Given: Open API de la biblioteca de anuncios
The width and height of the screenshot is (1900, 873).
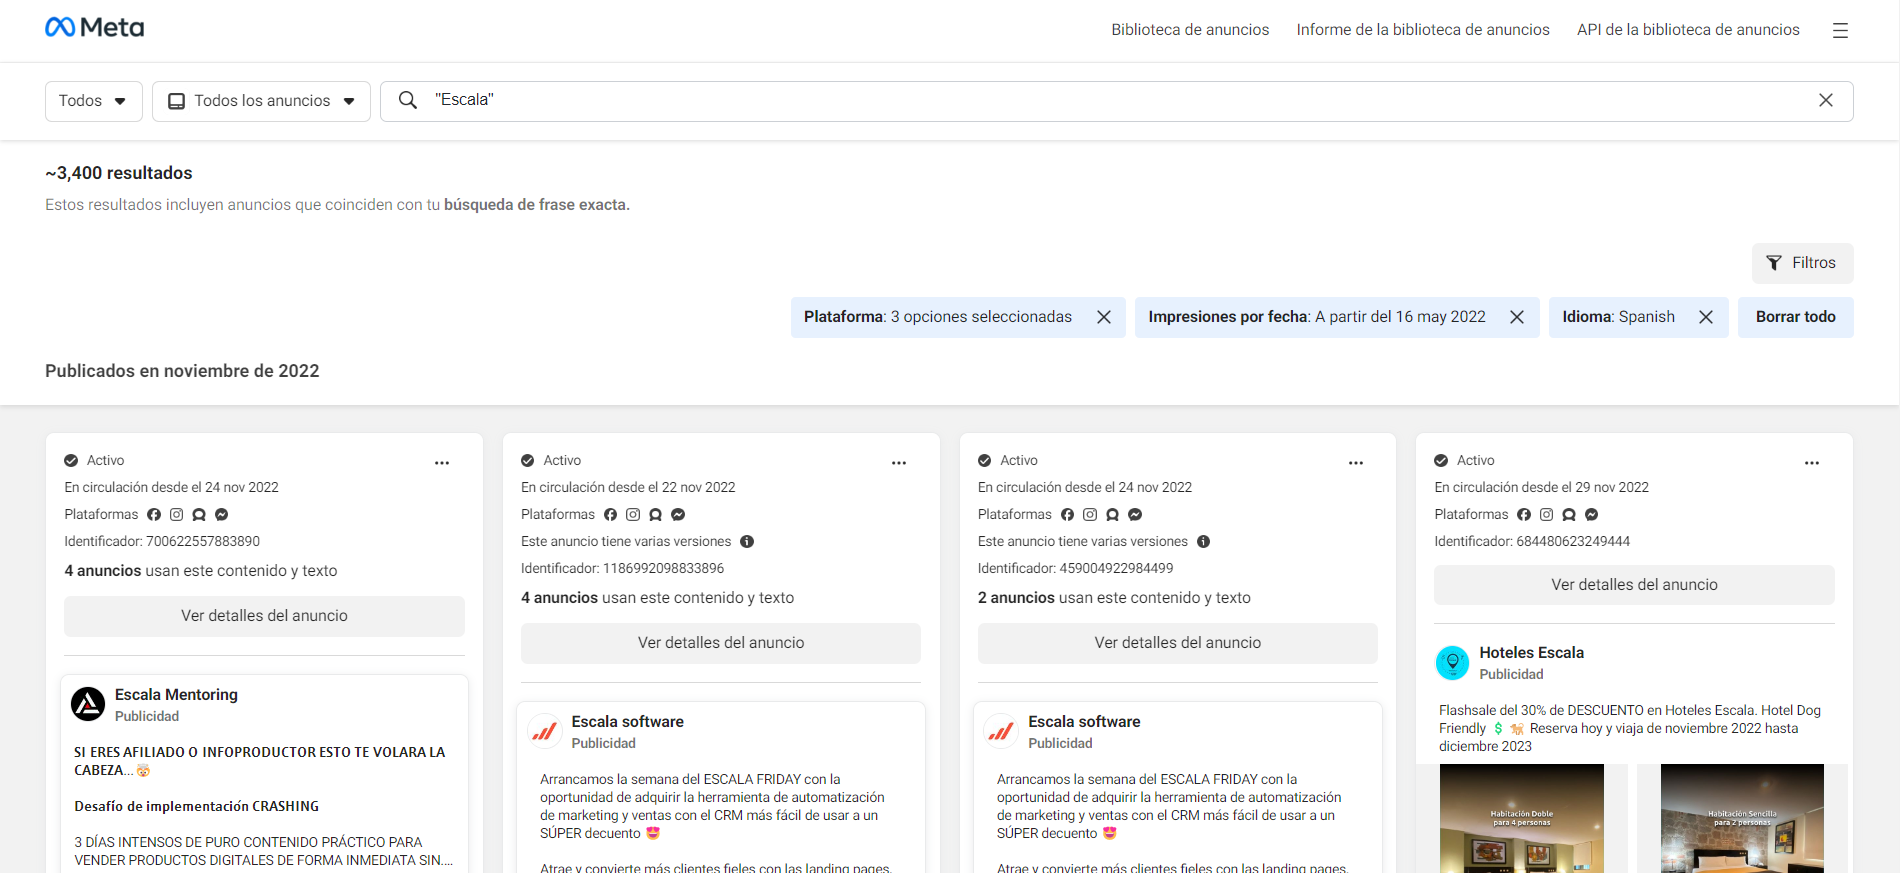Looking at the screenshot, I should point(1688,30).
